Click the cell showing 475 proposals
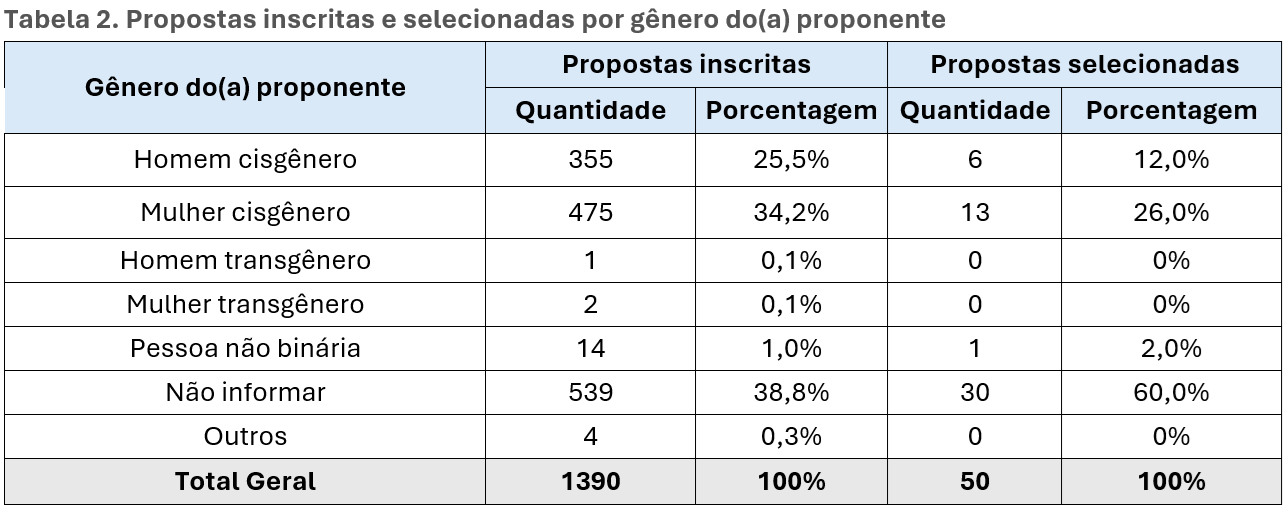 pos(590,212)
